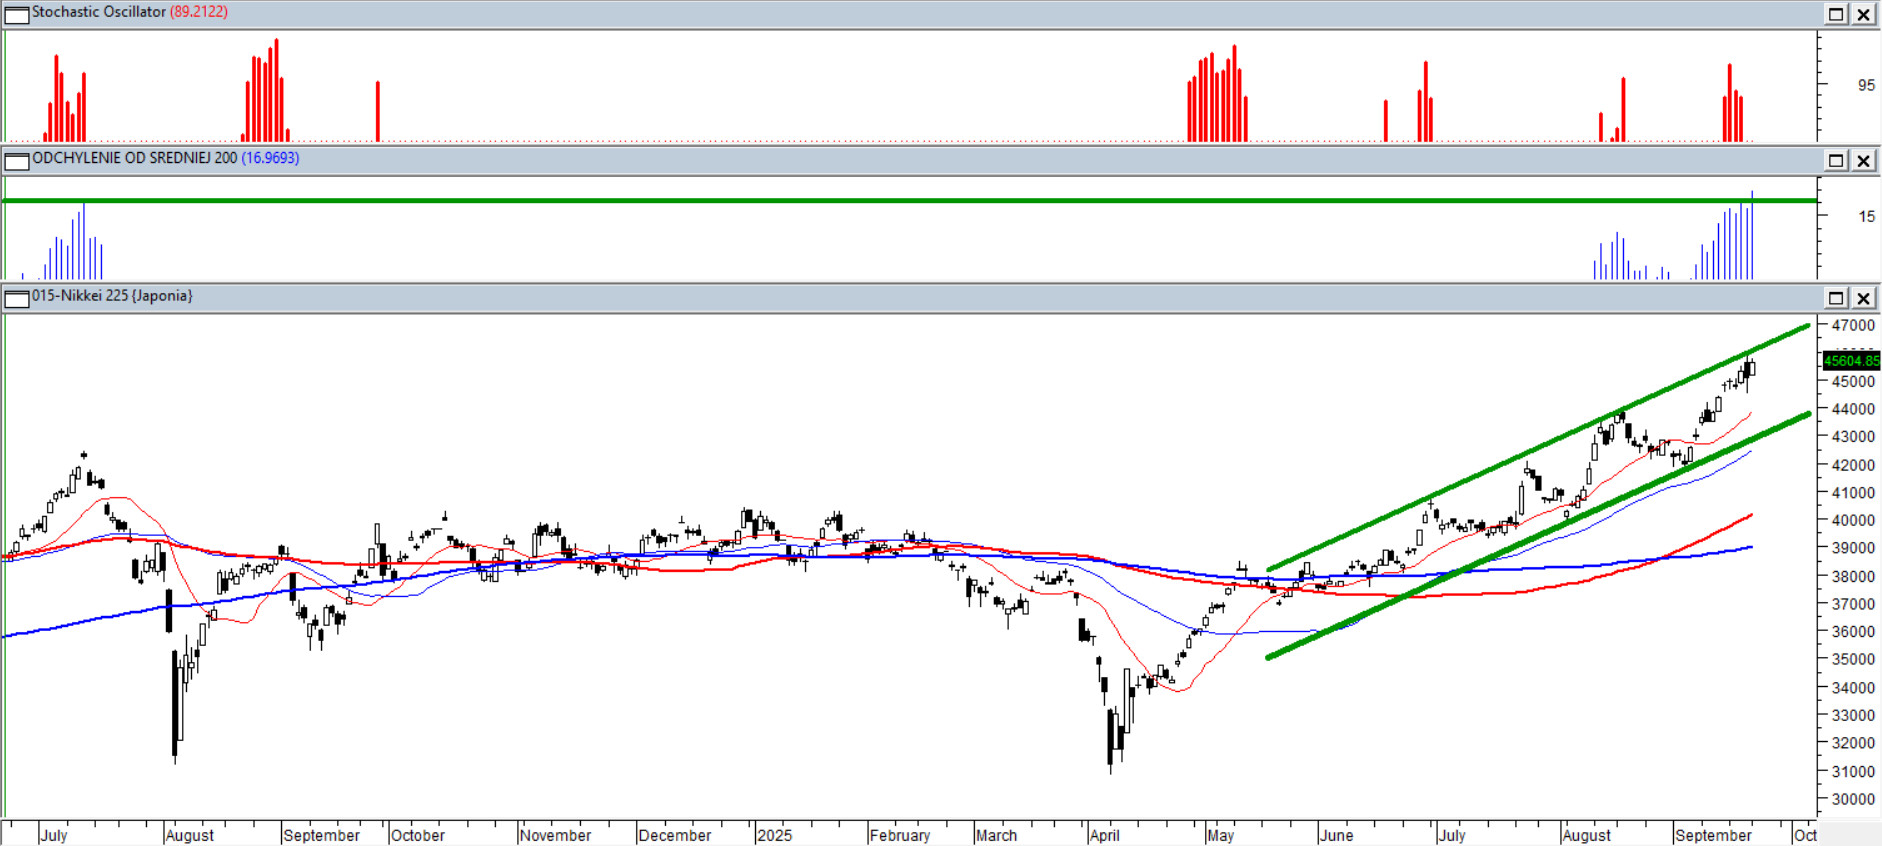Maximize the Stochastic Oscillator panel

1837,14
